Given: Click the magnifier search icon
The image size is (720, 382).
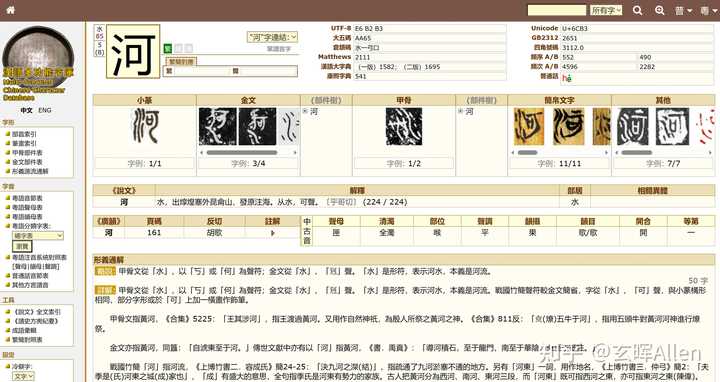Looking at the screenshot, I should [x=637, y=10].
